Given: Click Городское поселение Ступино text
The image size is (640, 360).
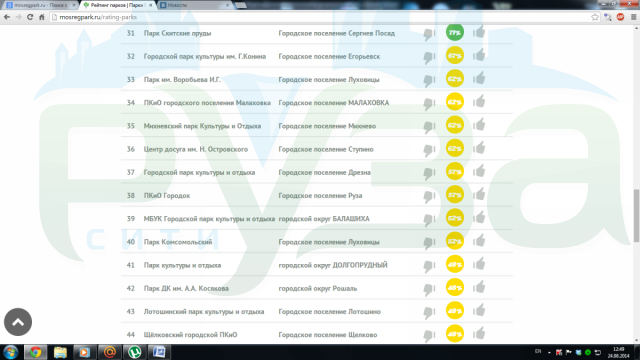Looking at the screenshot, I should tap(326, 149).
